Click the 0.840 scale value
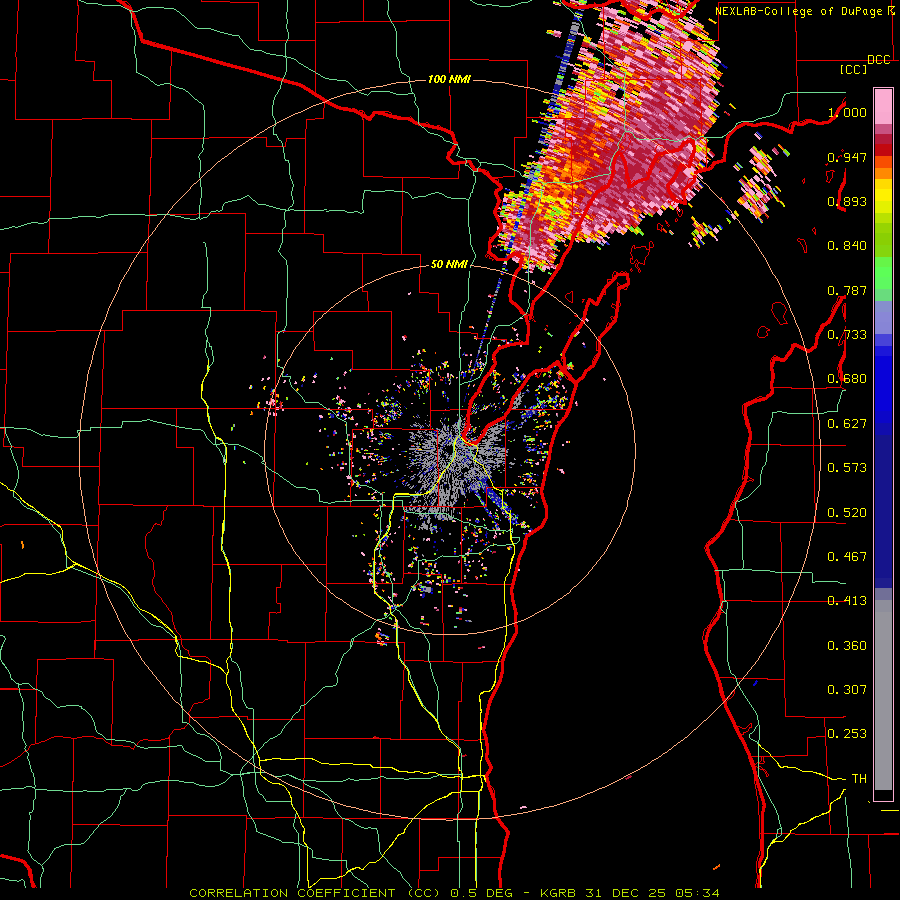This screenshot has width=900, height=900. (847, 246)
